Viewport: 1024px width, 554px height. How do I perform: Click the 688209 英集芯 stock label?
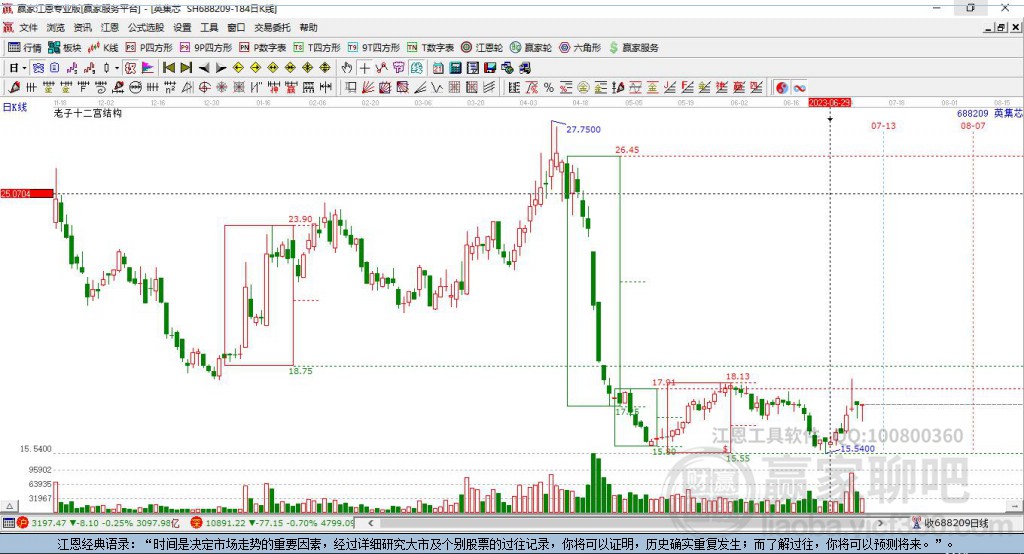click(989, 114)
